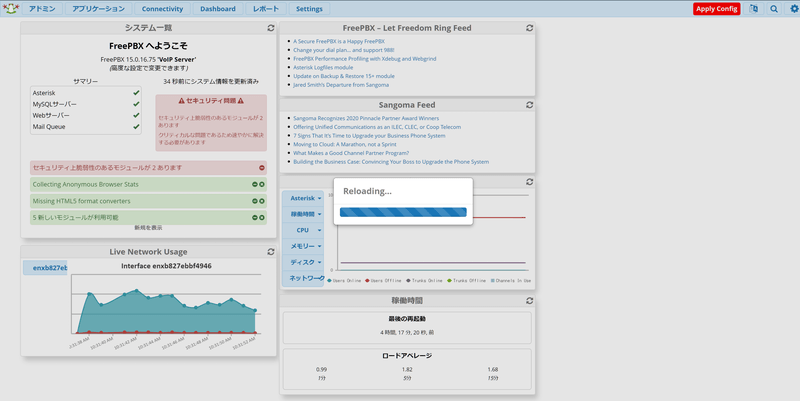Viewport: 800px width, 401px height.
Task: Toggle Users Online legend series
Action: (x=344, y=281)
